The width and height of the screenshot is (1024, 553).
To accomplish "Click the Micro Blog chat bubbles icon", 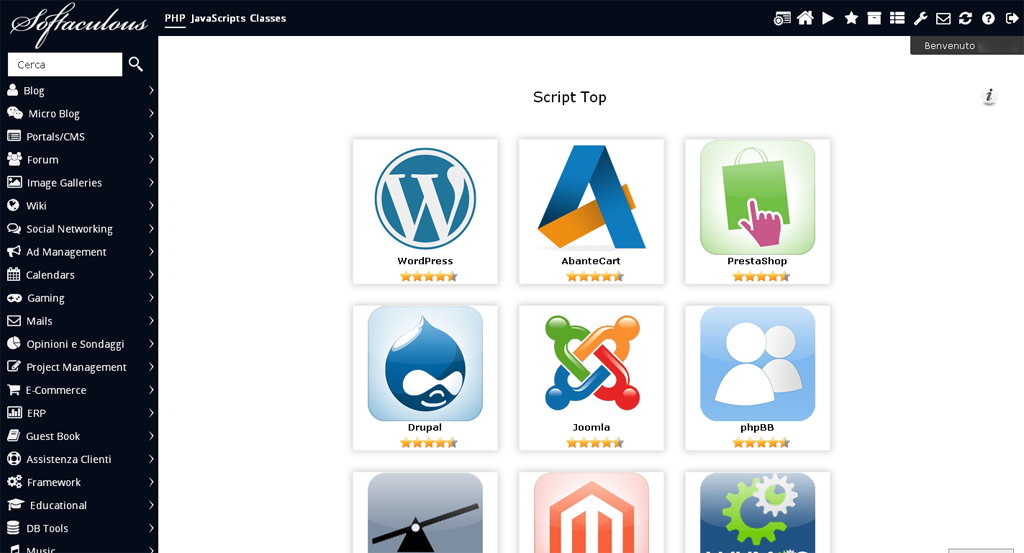I will point(14,113).
